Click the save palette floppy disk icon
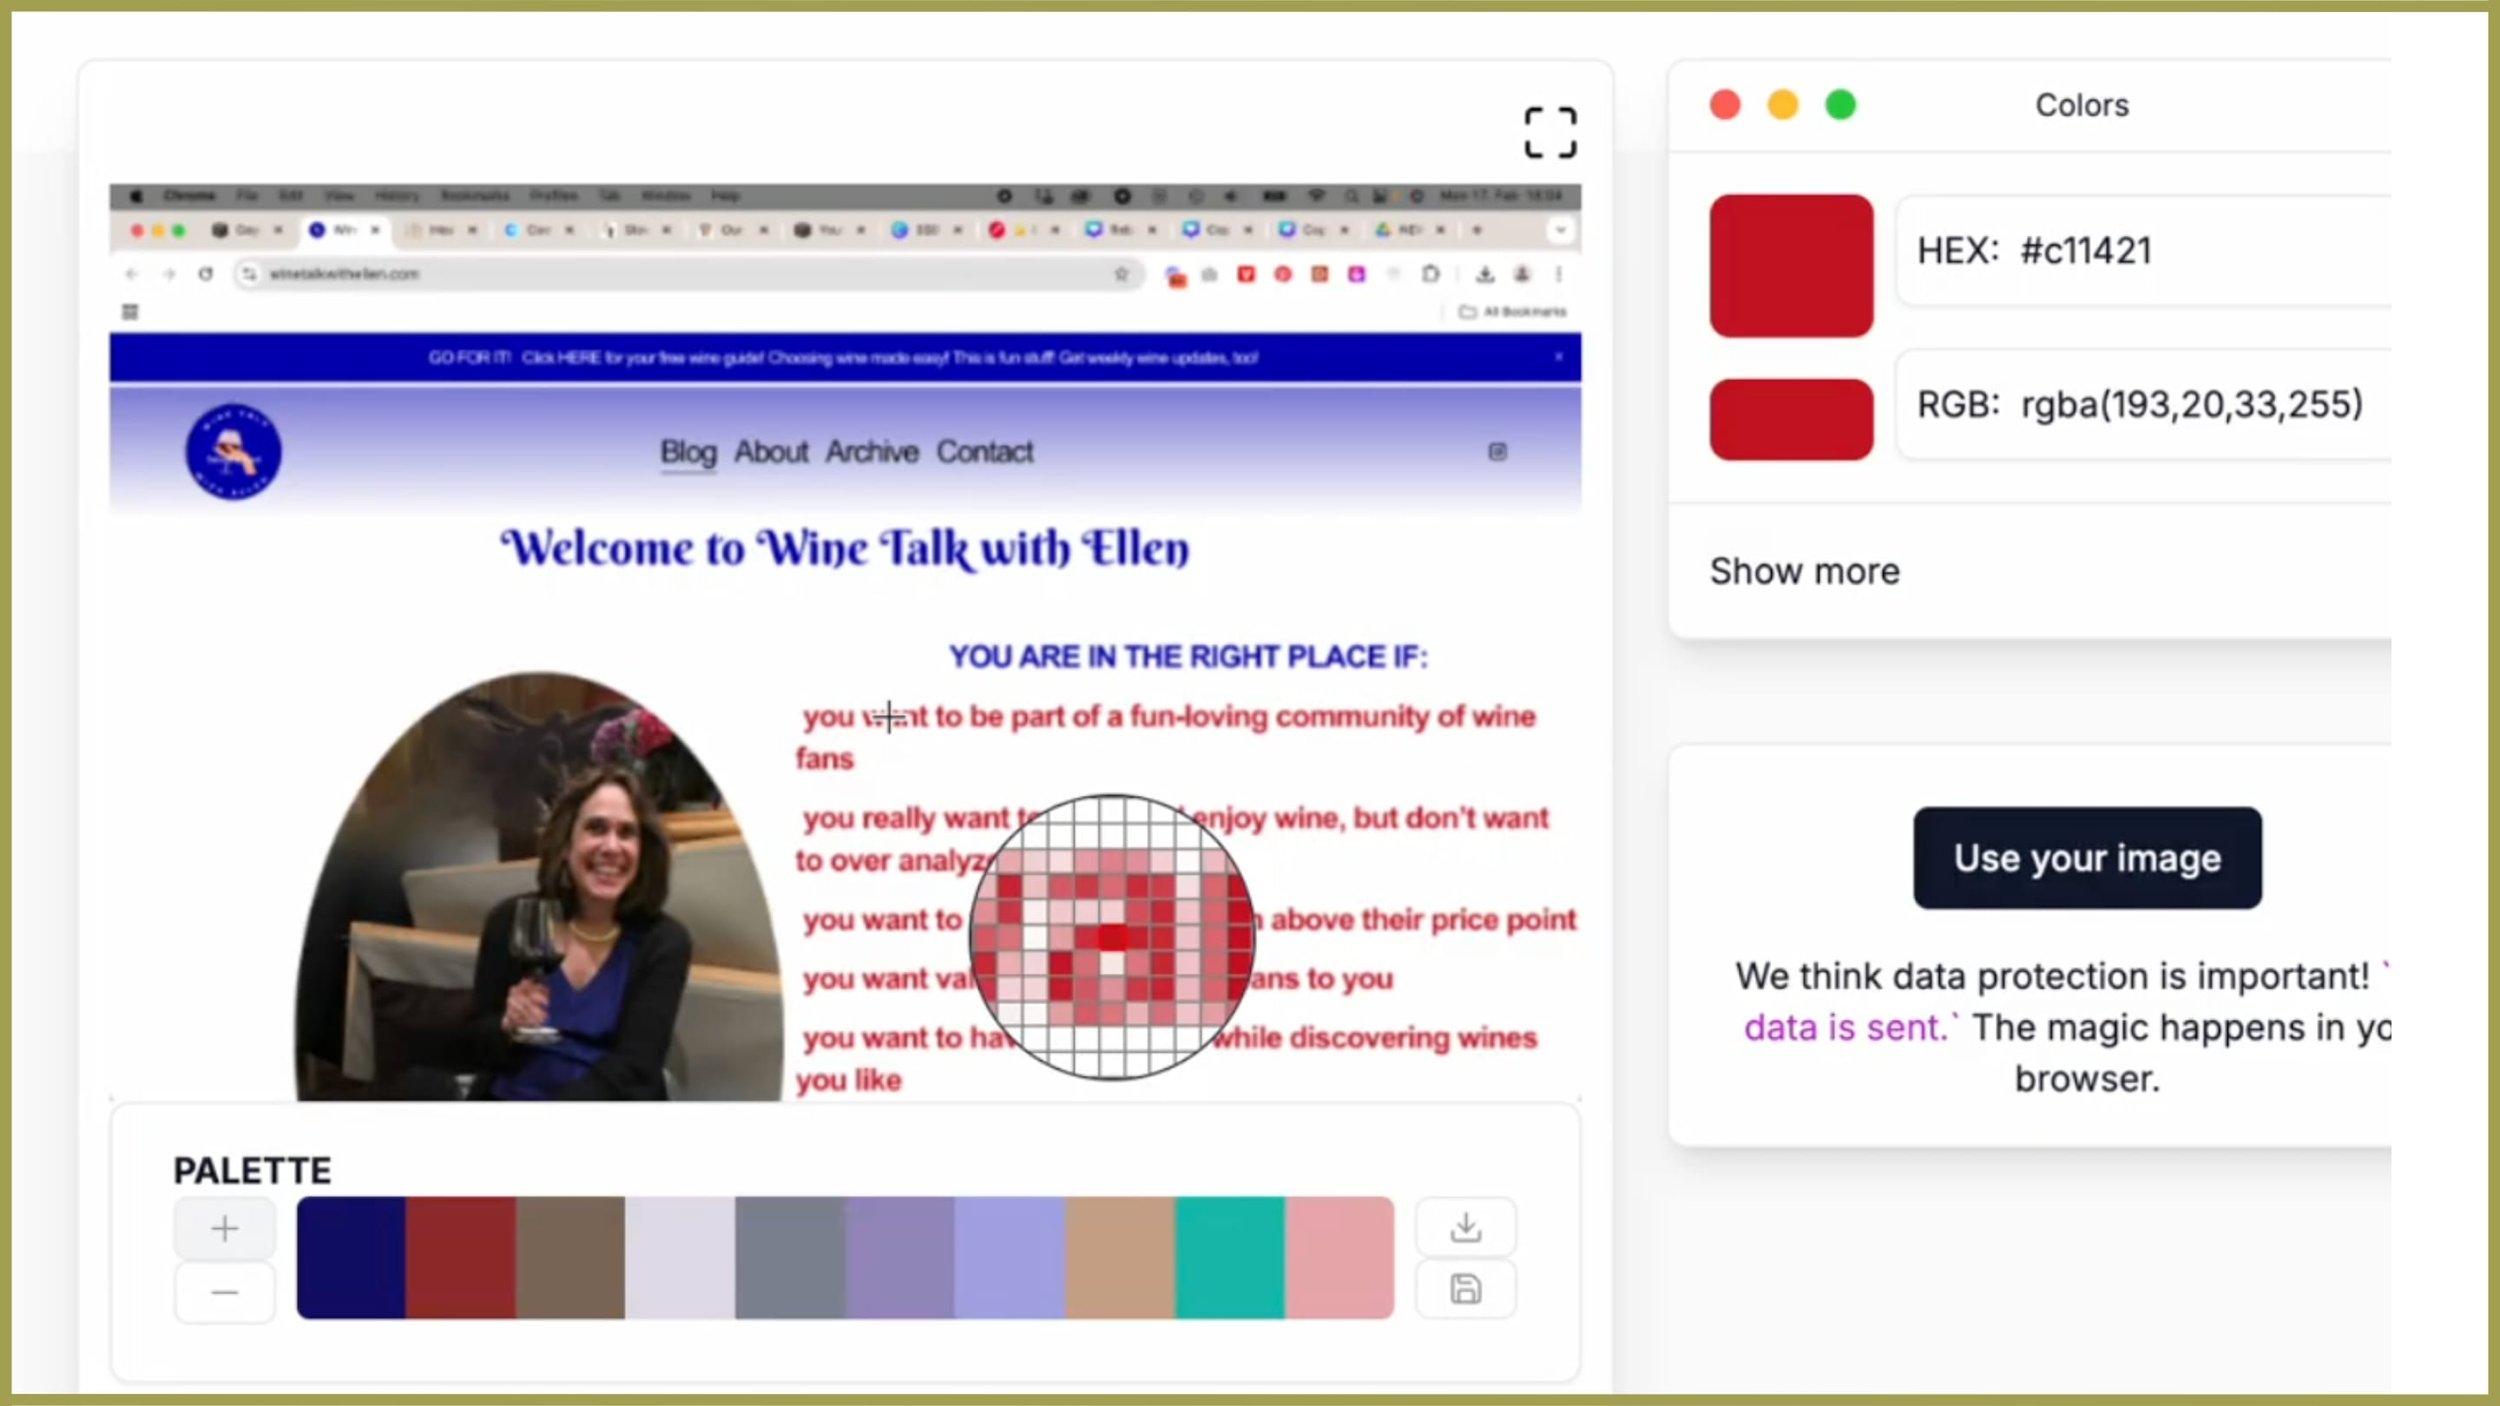The width and height of the screenshot is (2500, 1406). (1465, 1290)
